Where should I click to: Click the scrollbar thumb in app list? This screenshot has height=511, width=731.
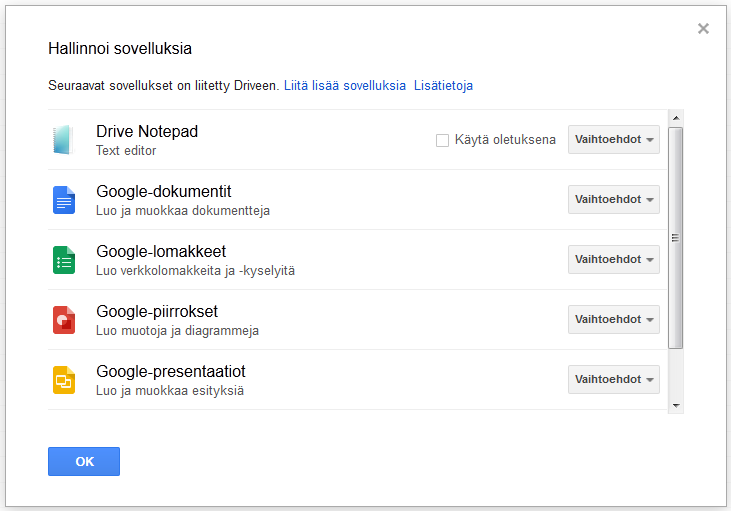[x=676, y=238]
